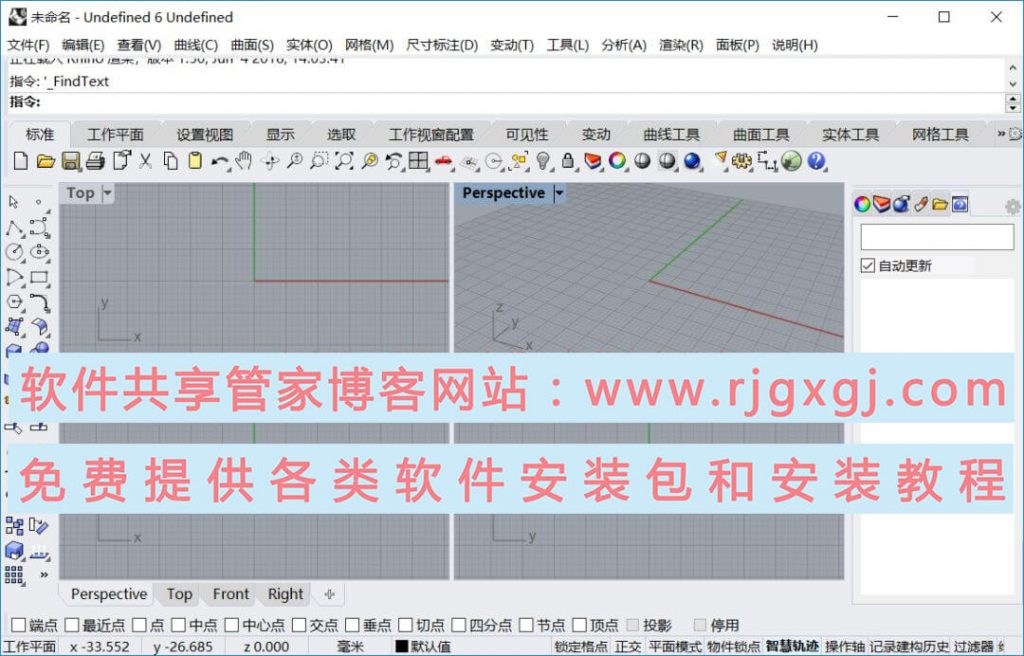Add a viewport tab with plus button
1024x656 pixels.
point(330,594)
